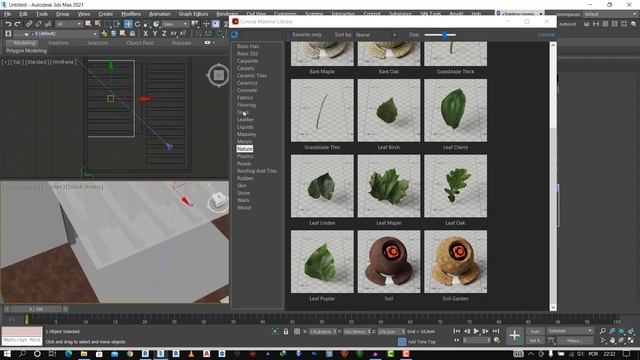This screenshot has height=360, width=640.
Task: Open the Tools menu
Action: point(42,14)
